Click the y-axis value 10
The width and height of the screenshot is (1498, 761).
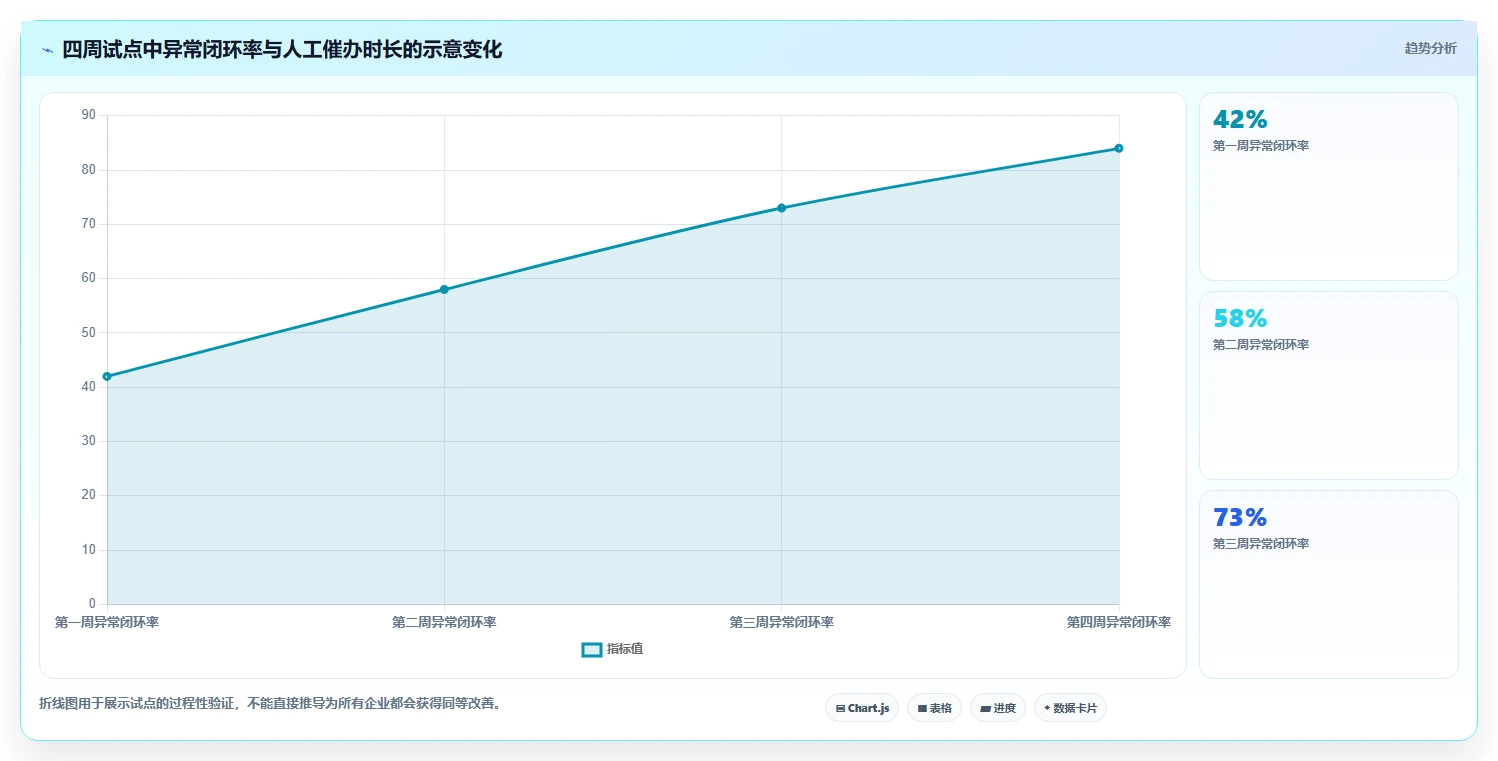pos(89,550)
